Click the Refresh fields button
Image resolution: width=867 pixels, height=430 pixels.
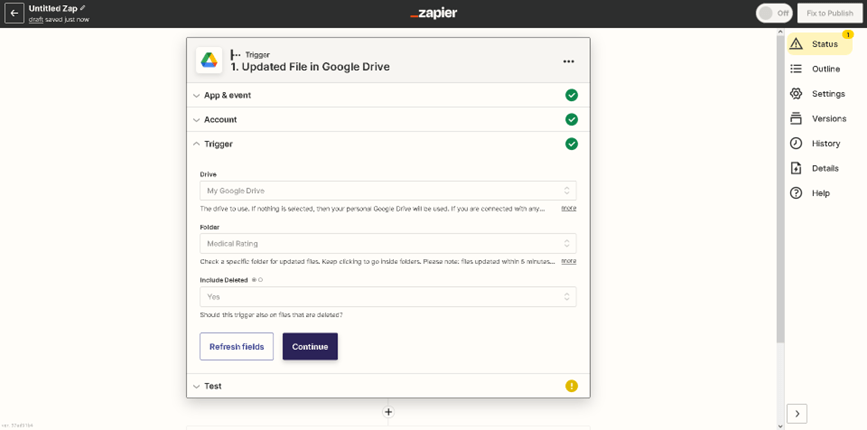[237, 347]
